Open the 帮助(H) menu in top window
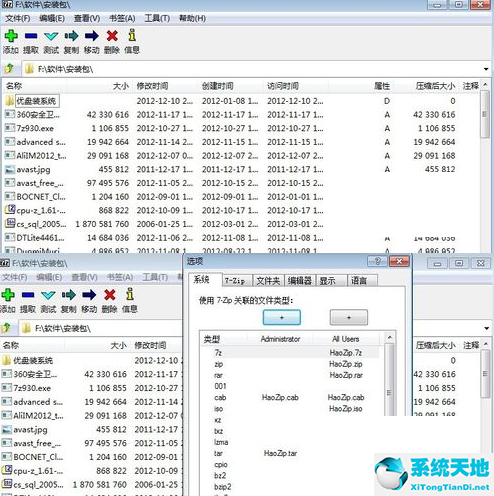 pyautogui.click(x=192, y=18)
